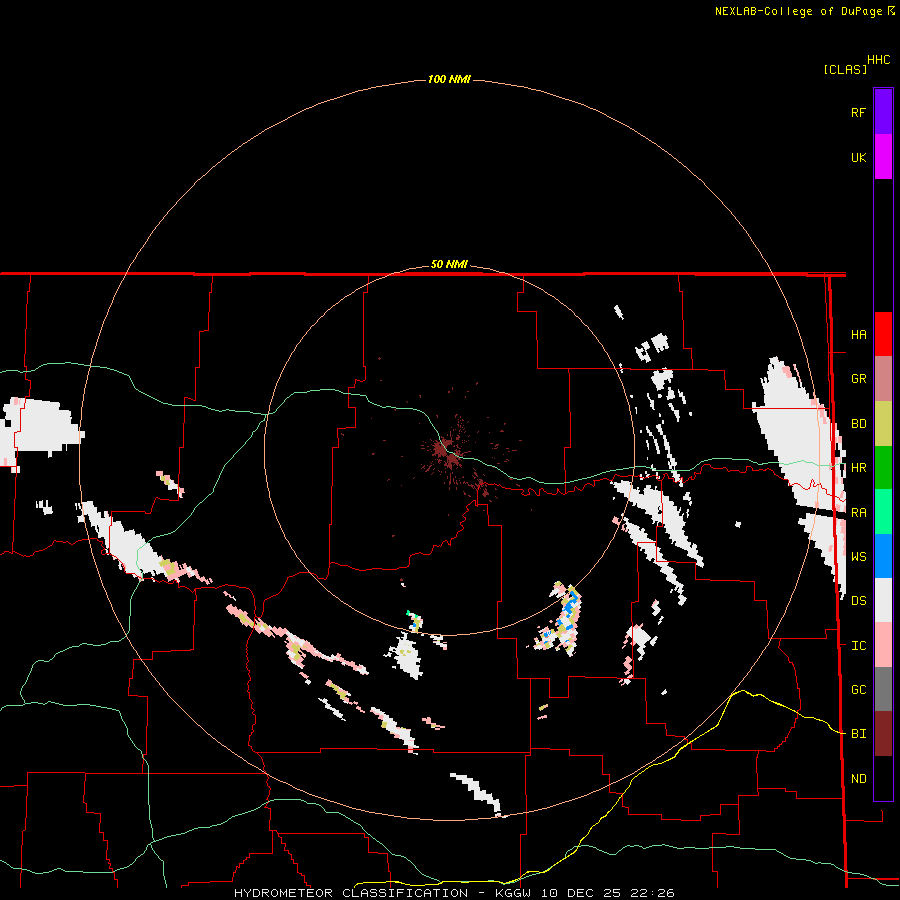This screenshot has height=900, width=900.
Task: Click the BD legend label
Action: point(858,424)
